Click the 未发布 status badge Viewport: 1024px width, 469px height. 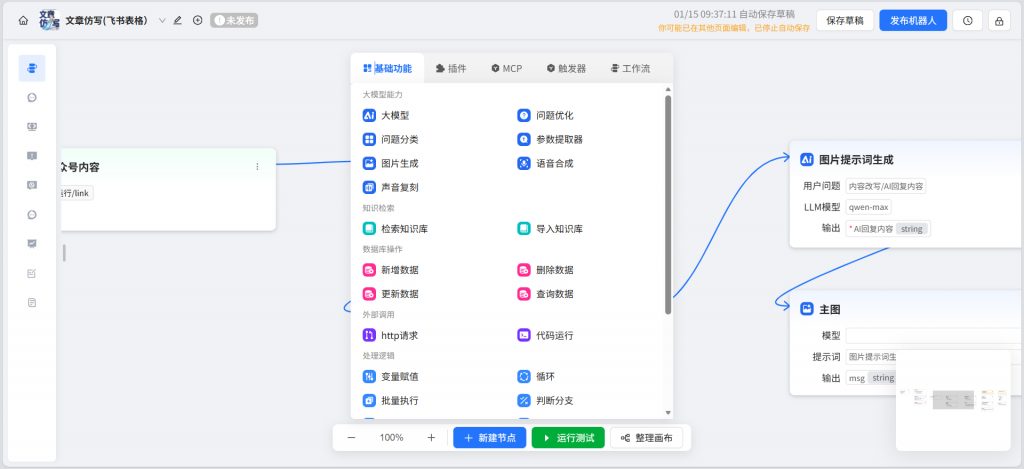coord(234,20)
